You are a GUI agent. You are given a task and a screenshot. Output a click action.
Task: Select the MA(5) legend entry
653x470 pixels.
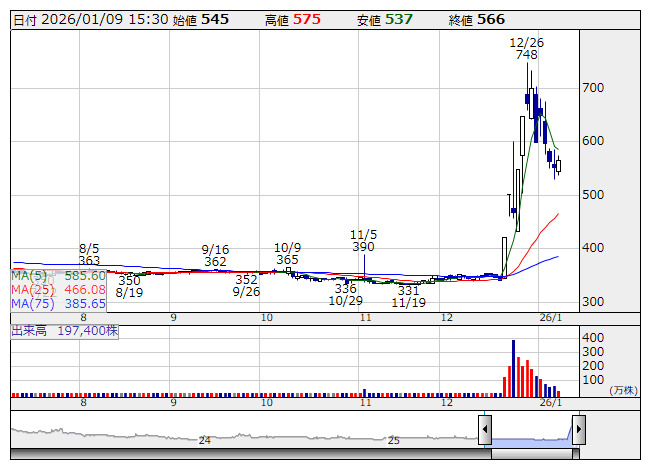(58, 275)
